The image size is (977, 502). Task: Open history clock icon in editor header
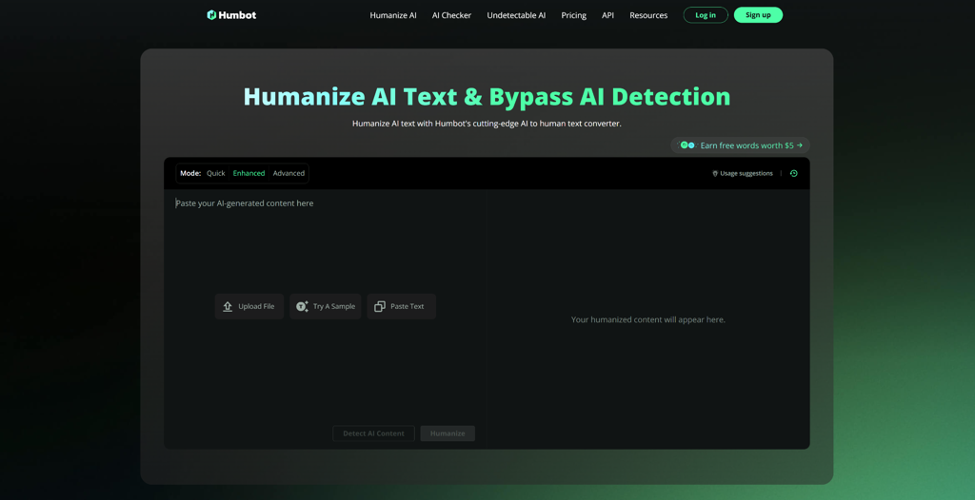(793, 174)
